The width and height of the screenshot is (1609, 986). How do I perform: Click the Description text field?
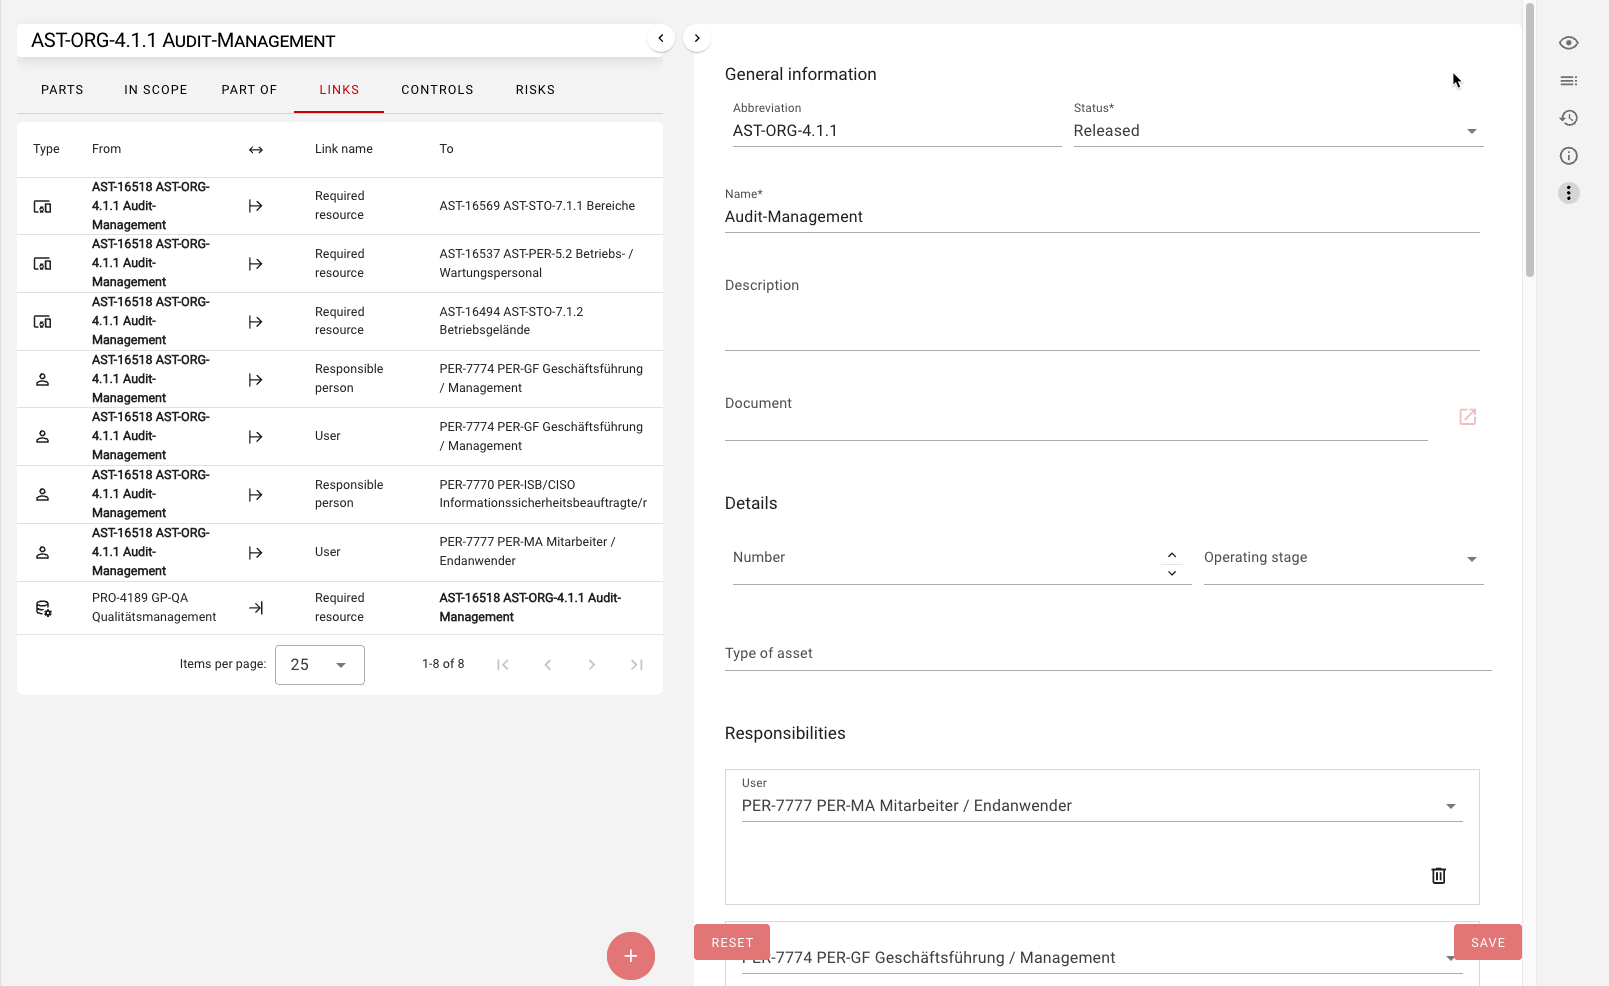[1102, 311]
